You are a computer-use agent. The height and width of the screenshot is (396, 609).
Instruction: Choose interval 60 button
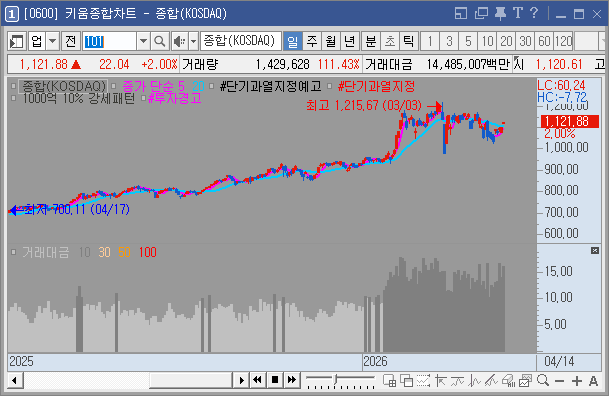544,41
